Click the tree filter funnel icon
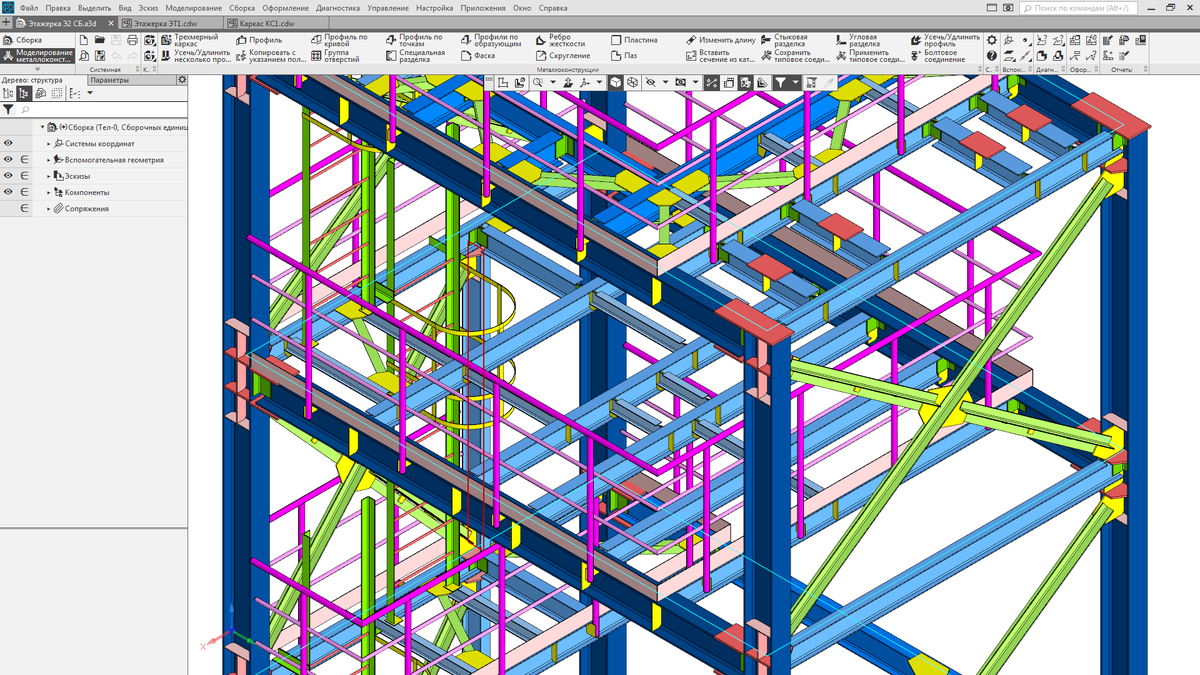Image resolution: width=1200 pixels, height=675 pixels. [8, 109]
